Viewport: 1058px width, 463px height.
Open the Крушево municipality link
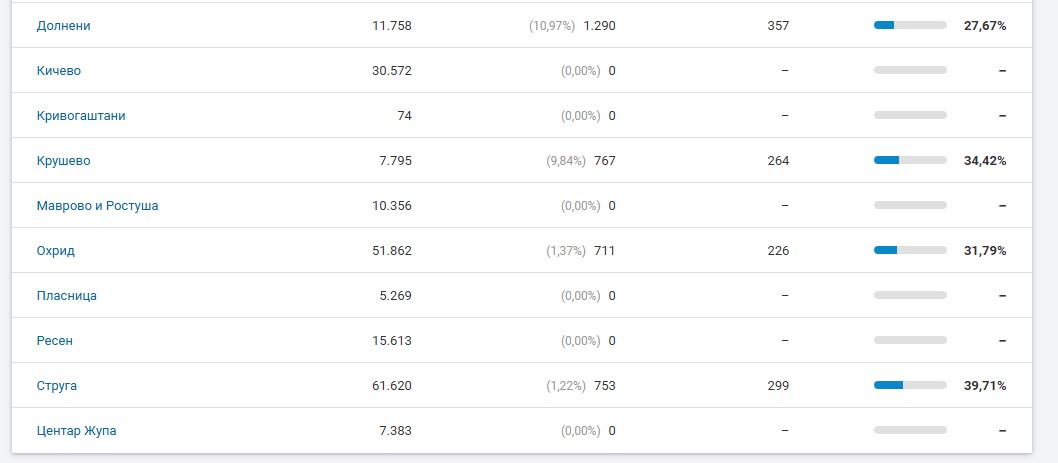point(63,161)
